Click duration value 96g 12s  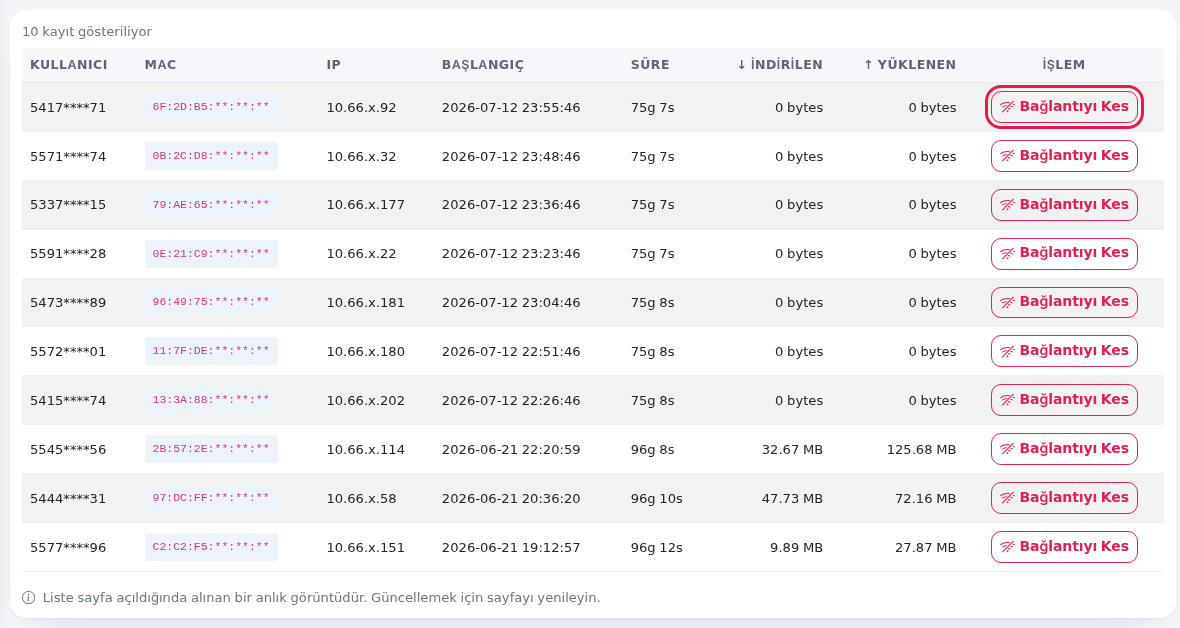657,547
